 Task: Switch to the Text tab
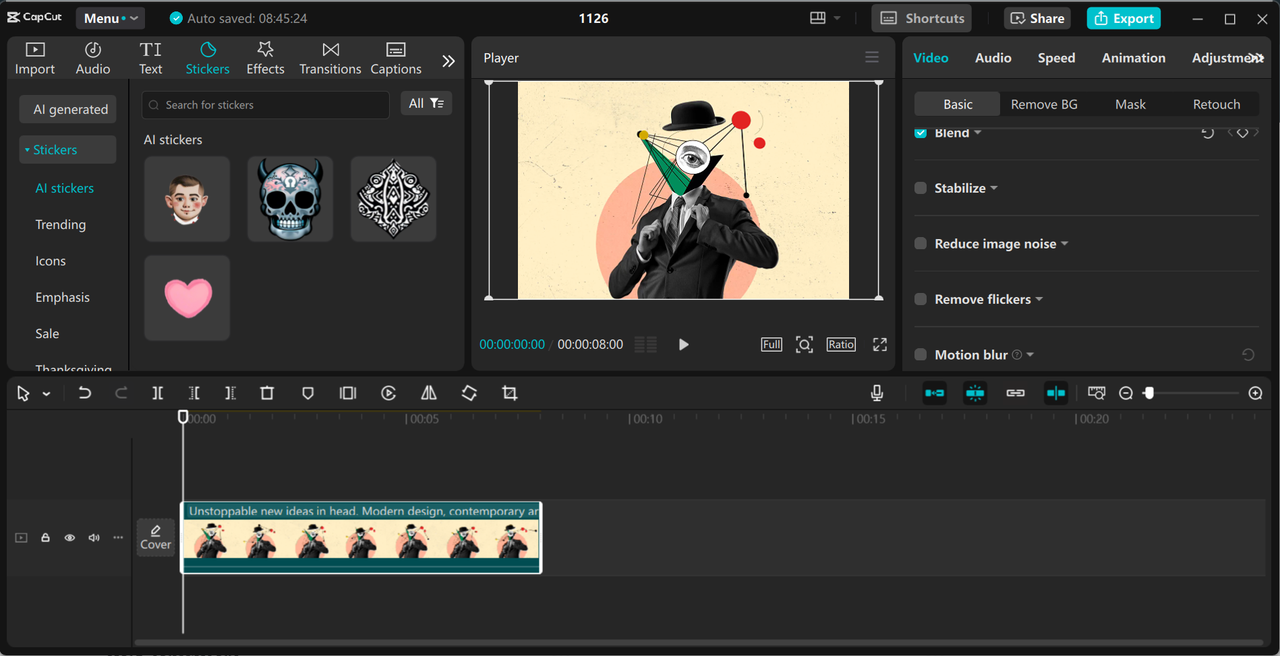(151, 59)
